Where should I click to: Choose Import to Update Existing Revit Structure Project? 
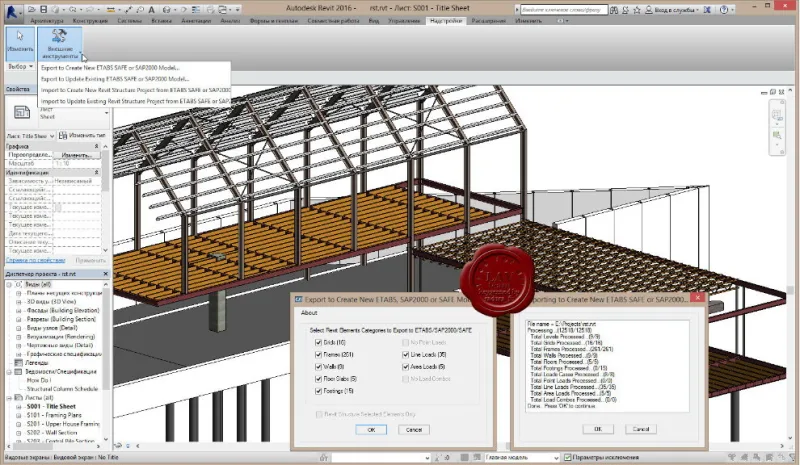135,102
